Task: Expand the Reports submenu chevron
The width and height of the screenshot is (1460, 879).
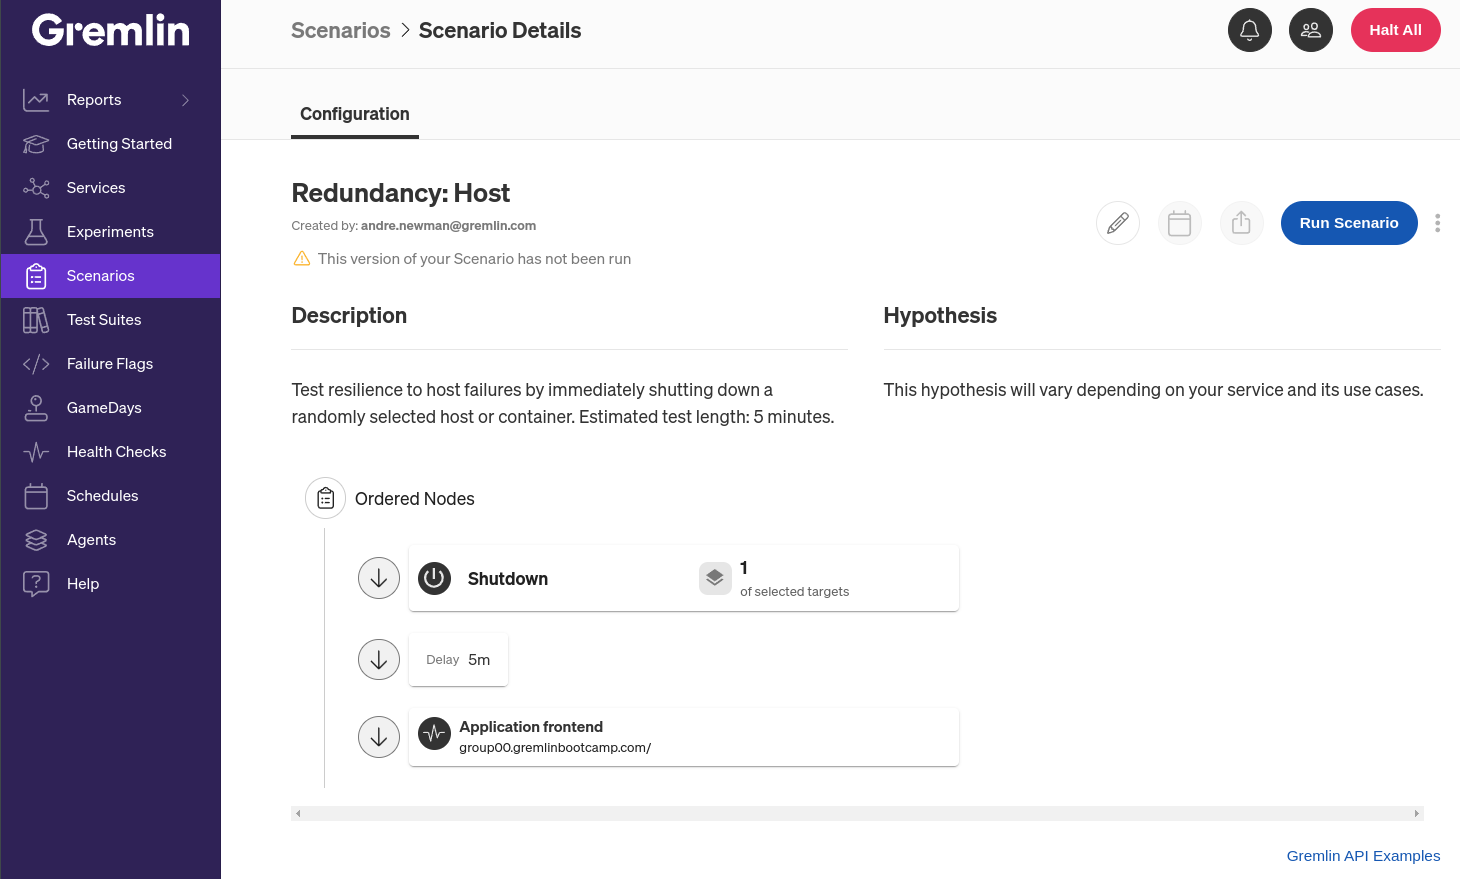Action: (x=186, y=100)
